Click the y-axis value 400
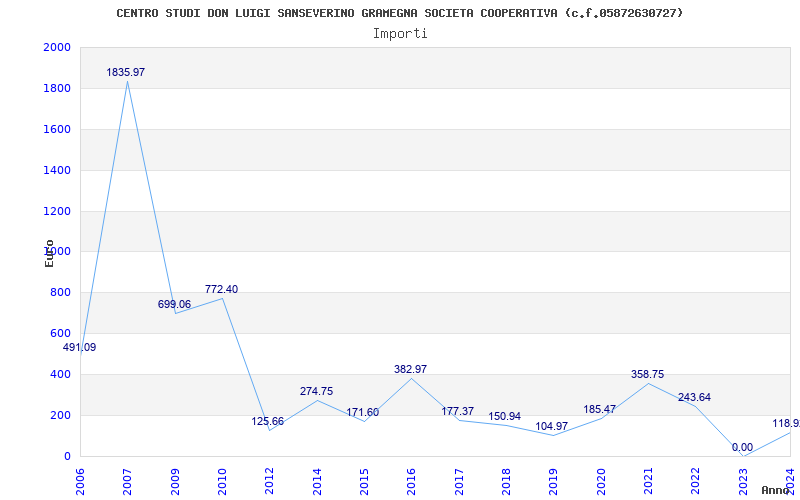The image size is (800, 500). [x=60, y=374]
